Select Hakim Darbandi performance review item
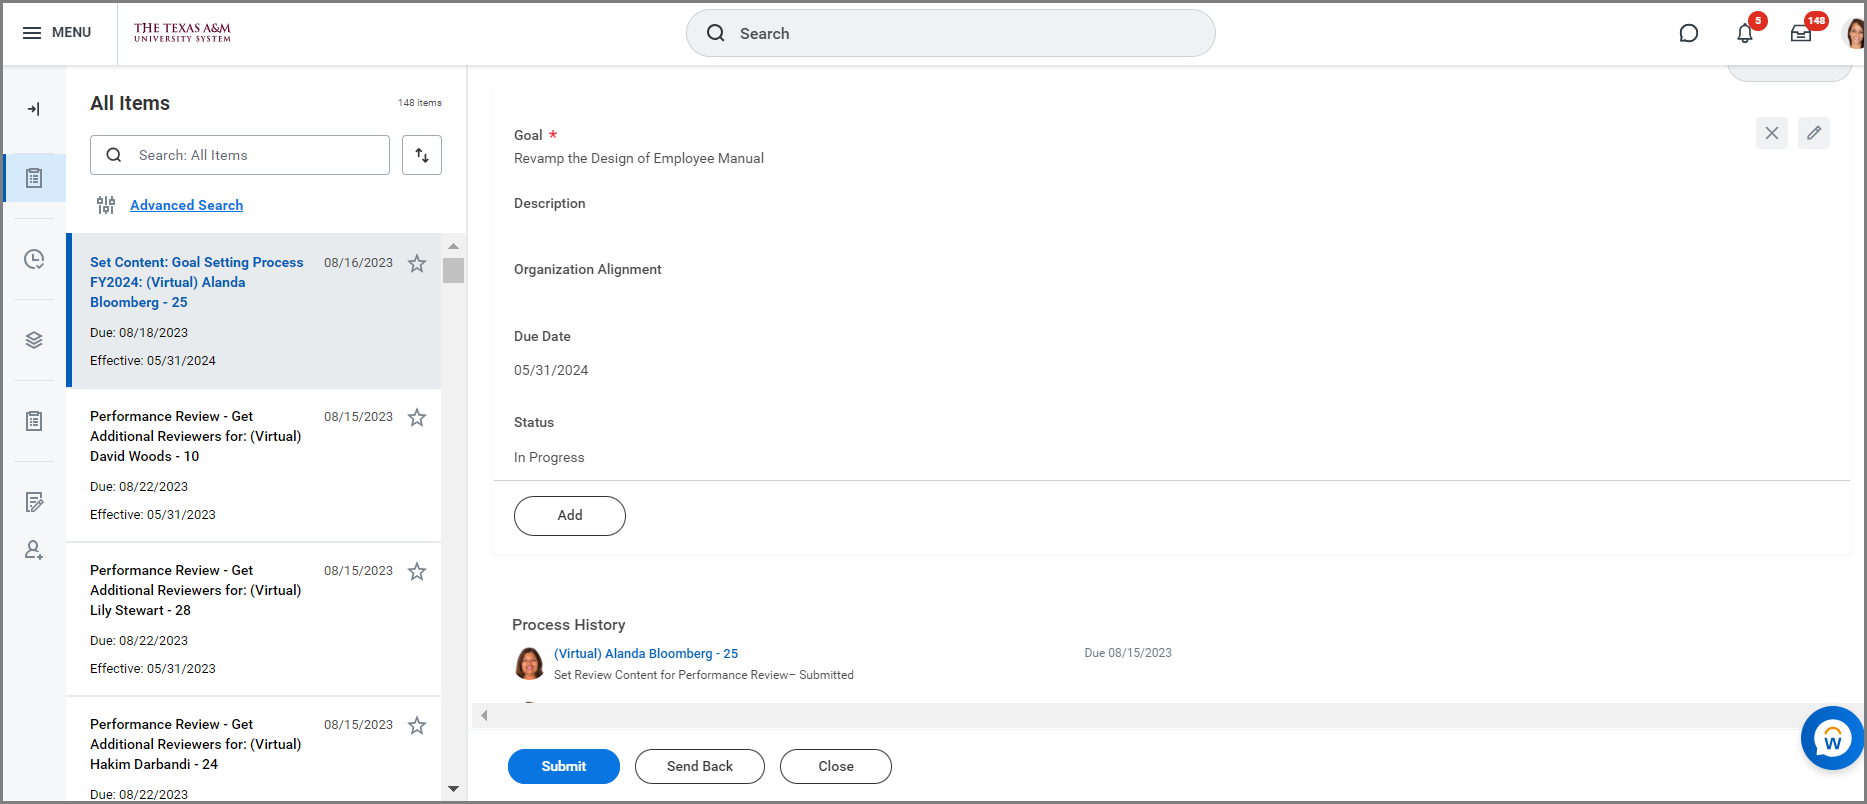 point(195,744)
